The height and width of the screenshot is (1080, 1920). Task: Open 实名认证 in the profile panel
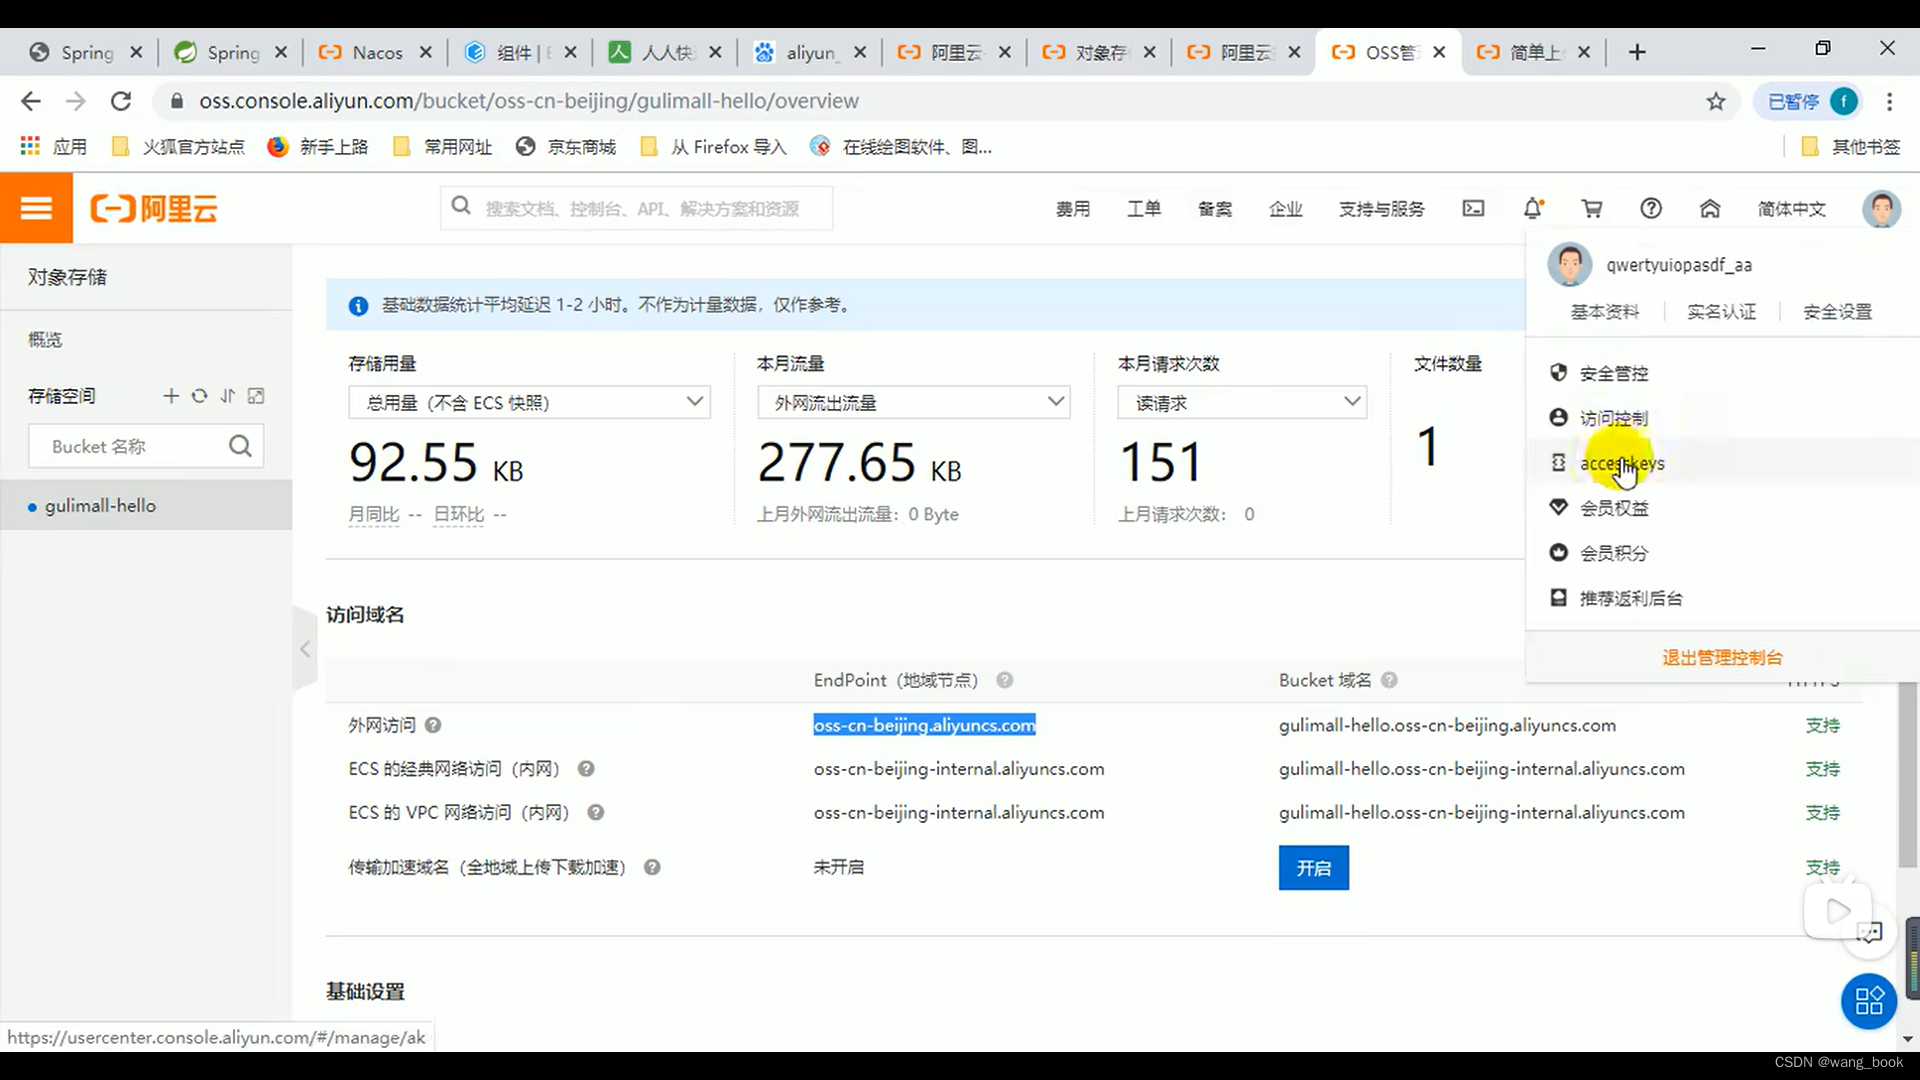[1721, 312]
